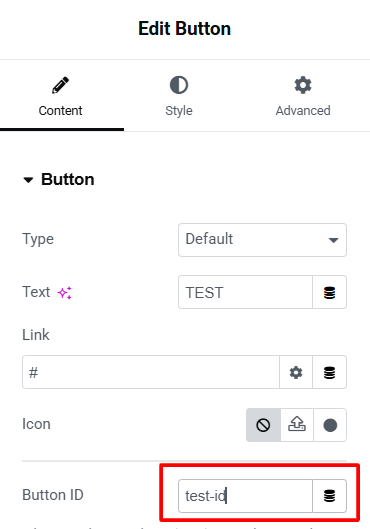Click the Type dropdown arrow
Viewport: 370px width, 529px height.
pyautogui.click(x=333, y=240)
